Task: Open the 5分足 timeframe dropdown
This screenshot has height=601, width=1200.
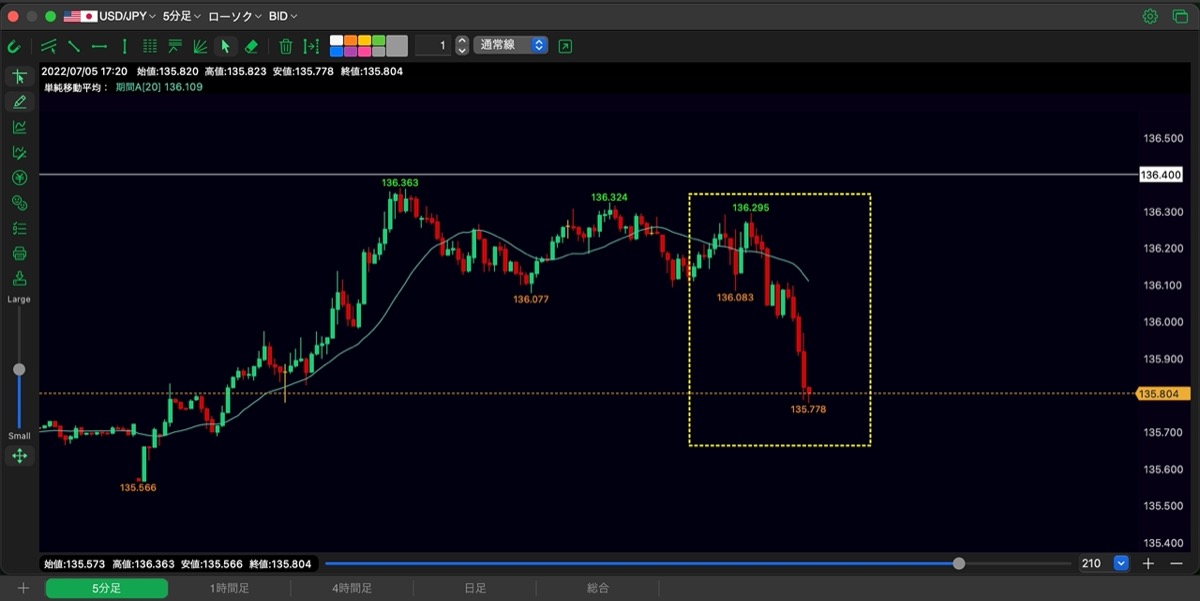Action: [x=181, y=16]
